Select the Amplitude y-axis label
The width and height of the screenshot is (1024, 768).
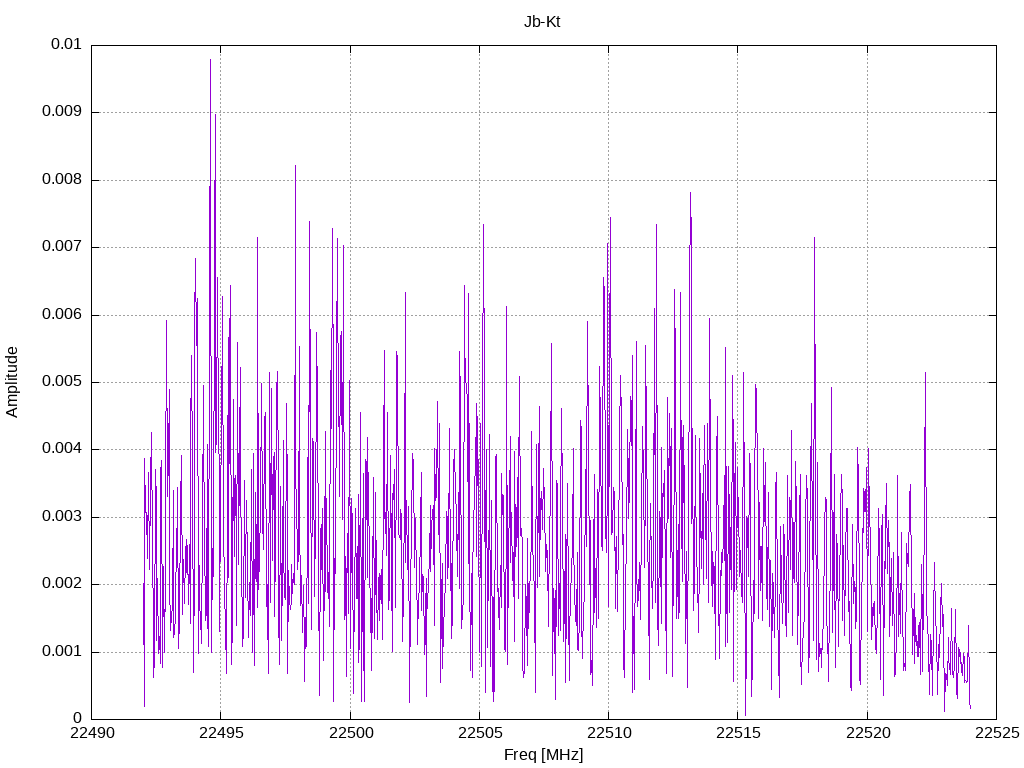click(12, 382)
